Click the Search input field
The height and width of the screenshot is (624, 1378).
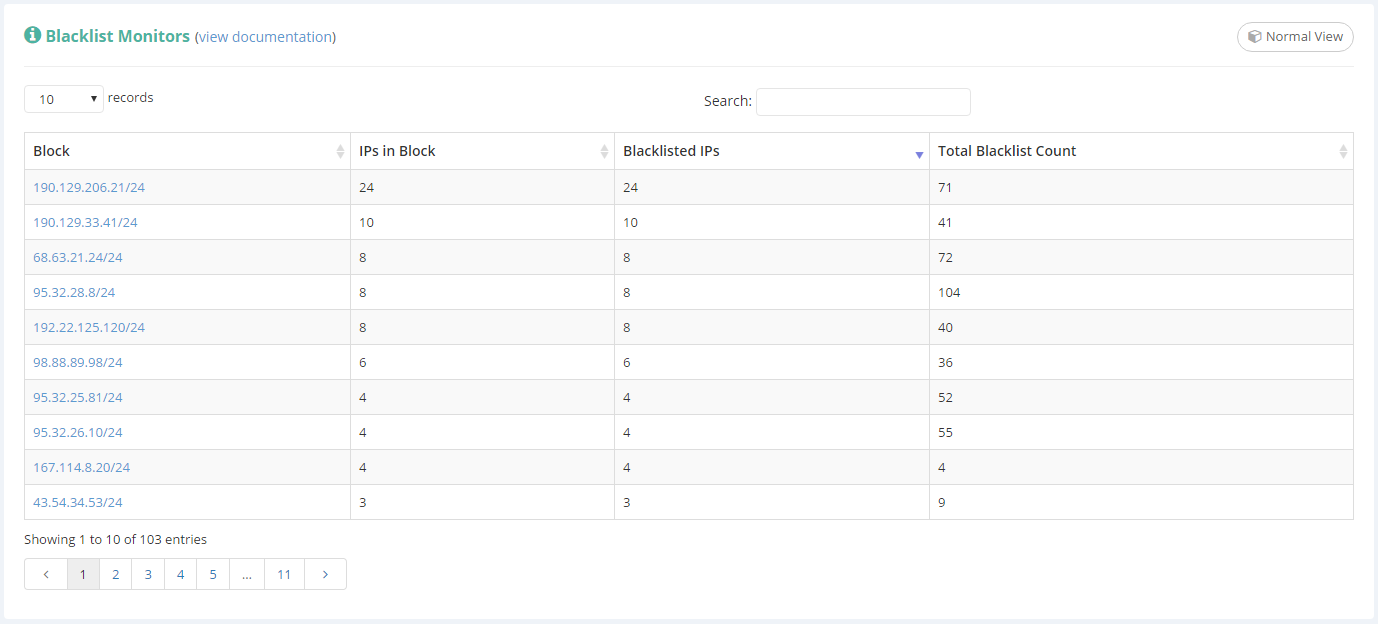click(x=863, y=101)
